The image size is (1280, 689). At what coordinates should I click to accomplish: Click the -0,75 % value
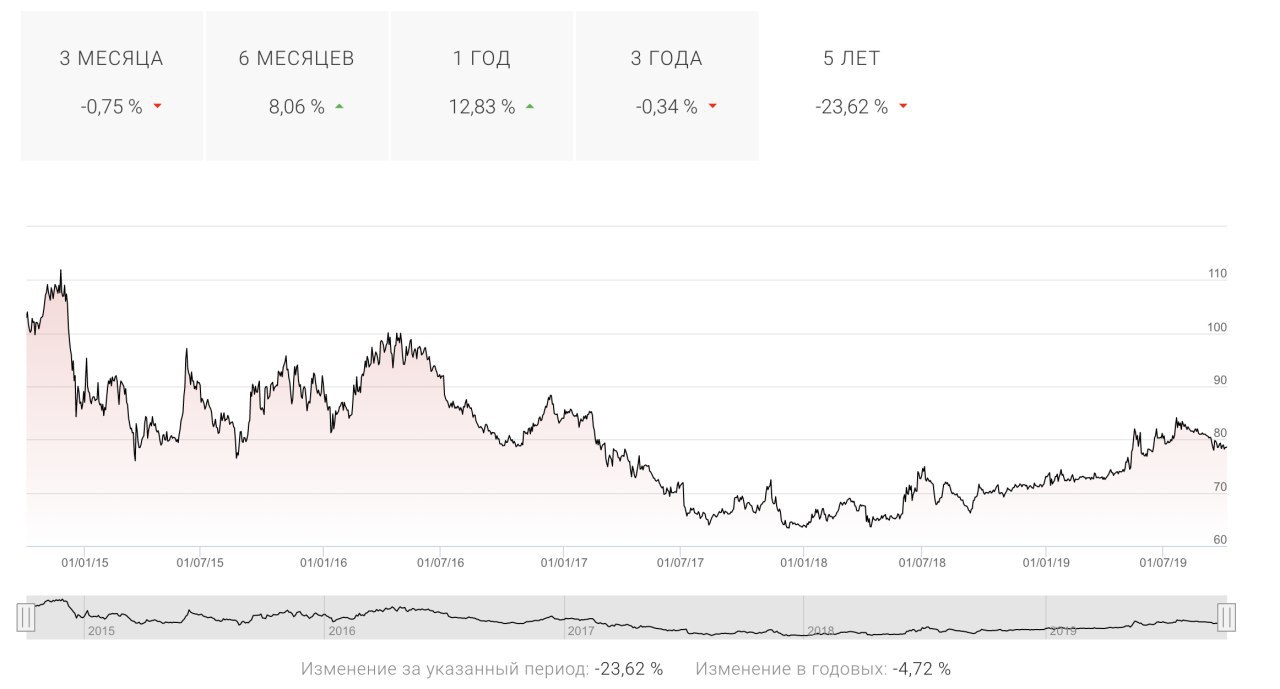111,107
